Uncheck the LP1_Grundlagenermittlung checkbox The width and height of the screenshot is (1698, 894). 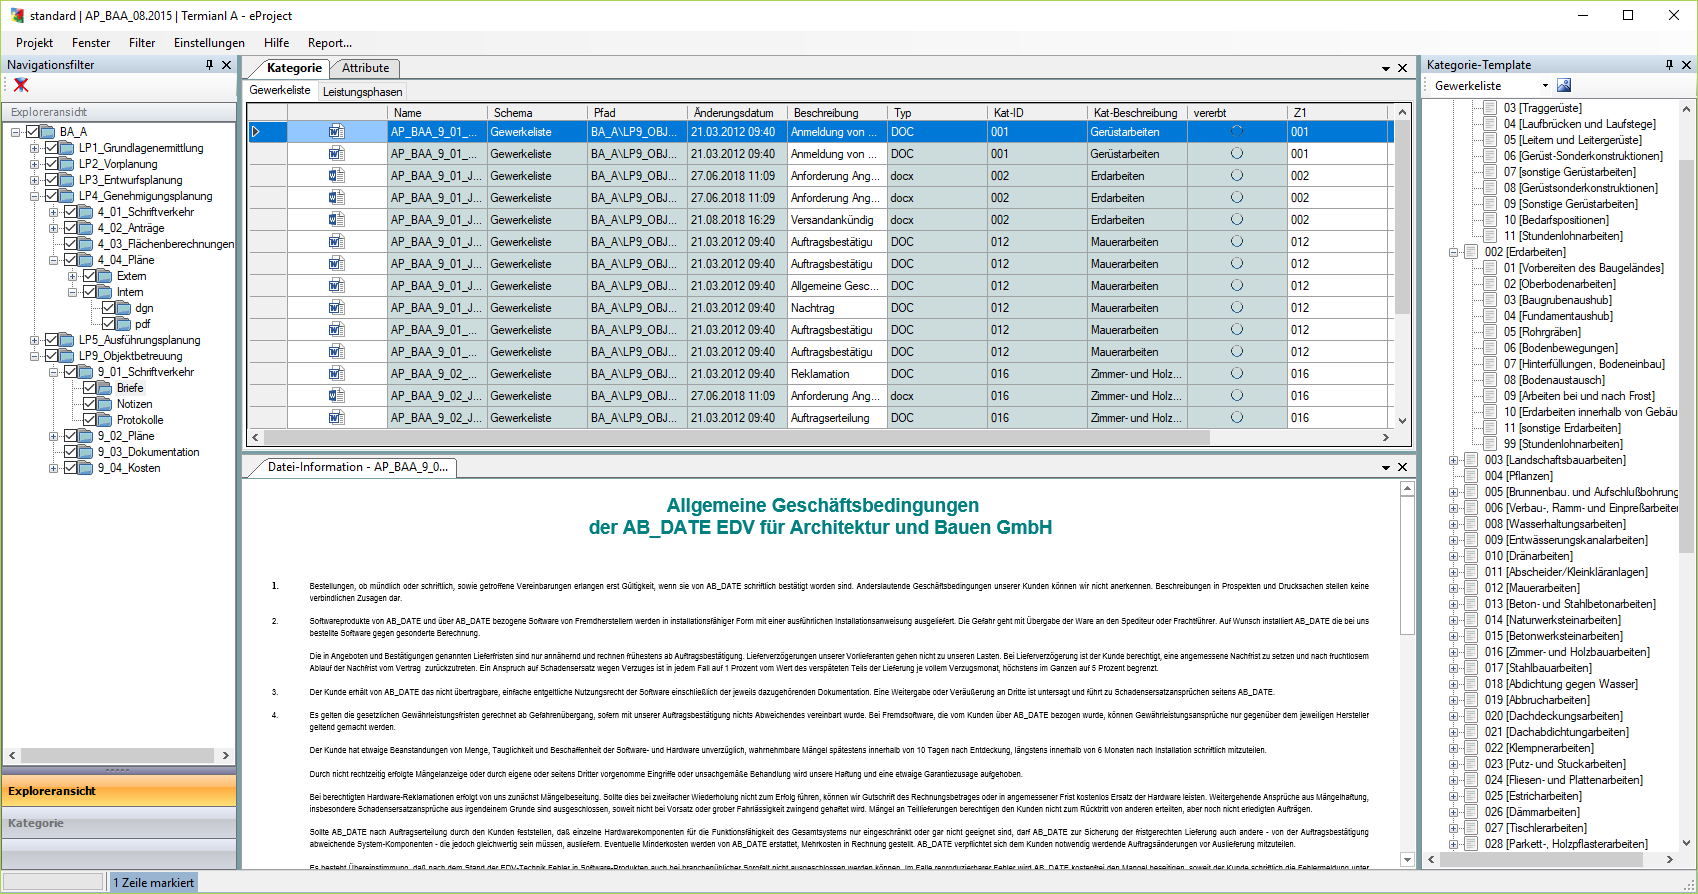pos(51,148)
